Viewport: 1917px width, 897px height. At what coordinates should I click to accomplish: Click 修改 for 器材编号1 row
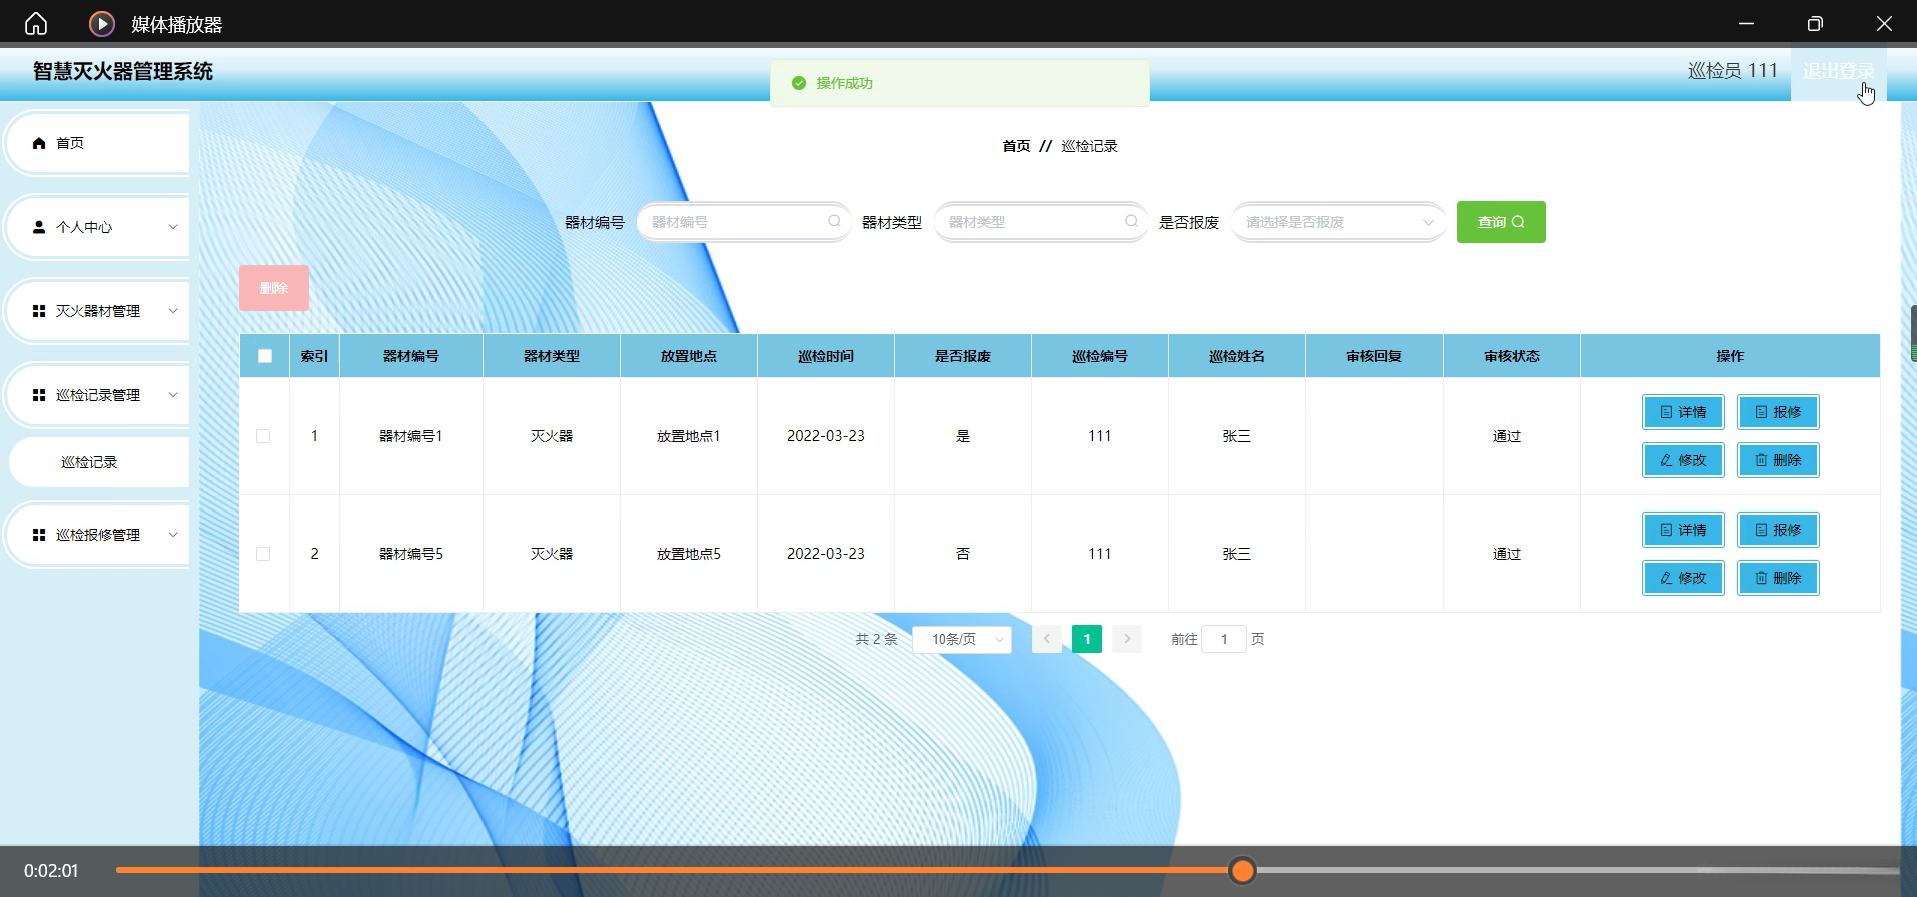click(1683, 460)
